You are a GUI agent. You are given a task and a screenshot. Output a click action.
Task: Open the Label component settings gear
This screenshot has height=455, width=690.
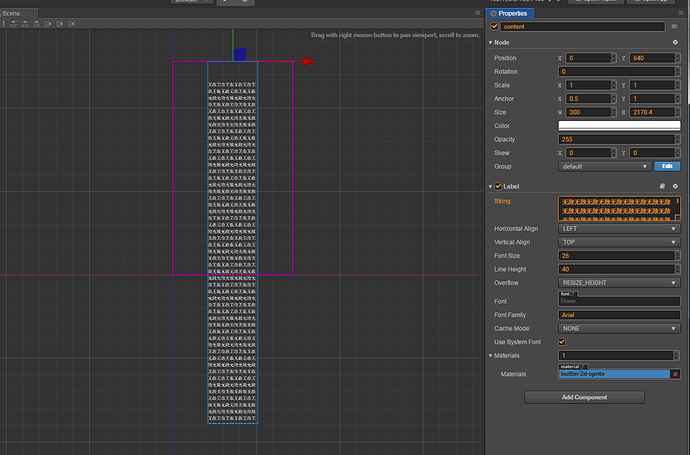pyautogui.click(x=676, y=186)
